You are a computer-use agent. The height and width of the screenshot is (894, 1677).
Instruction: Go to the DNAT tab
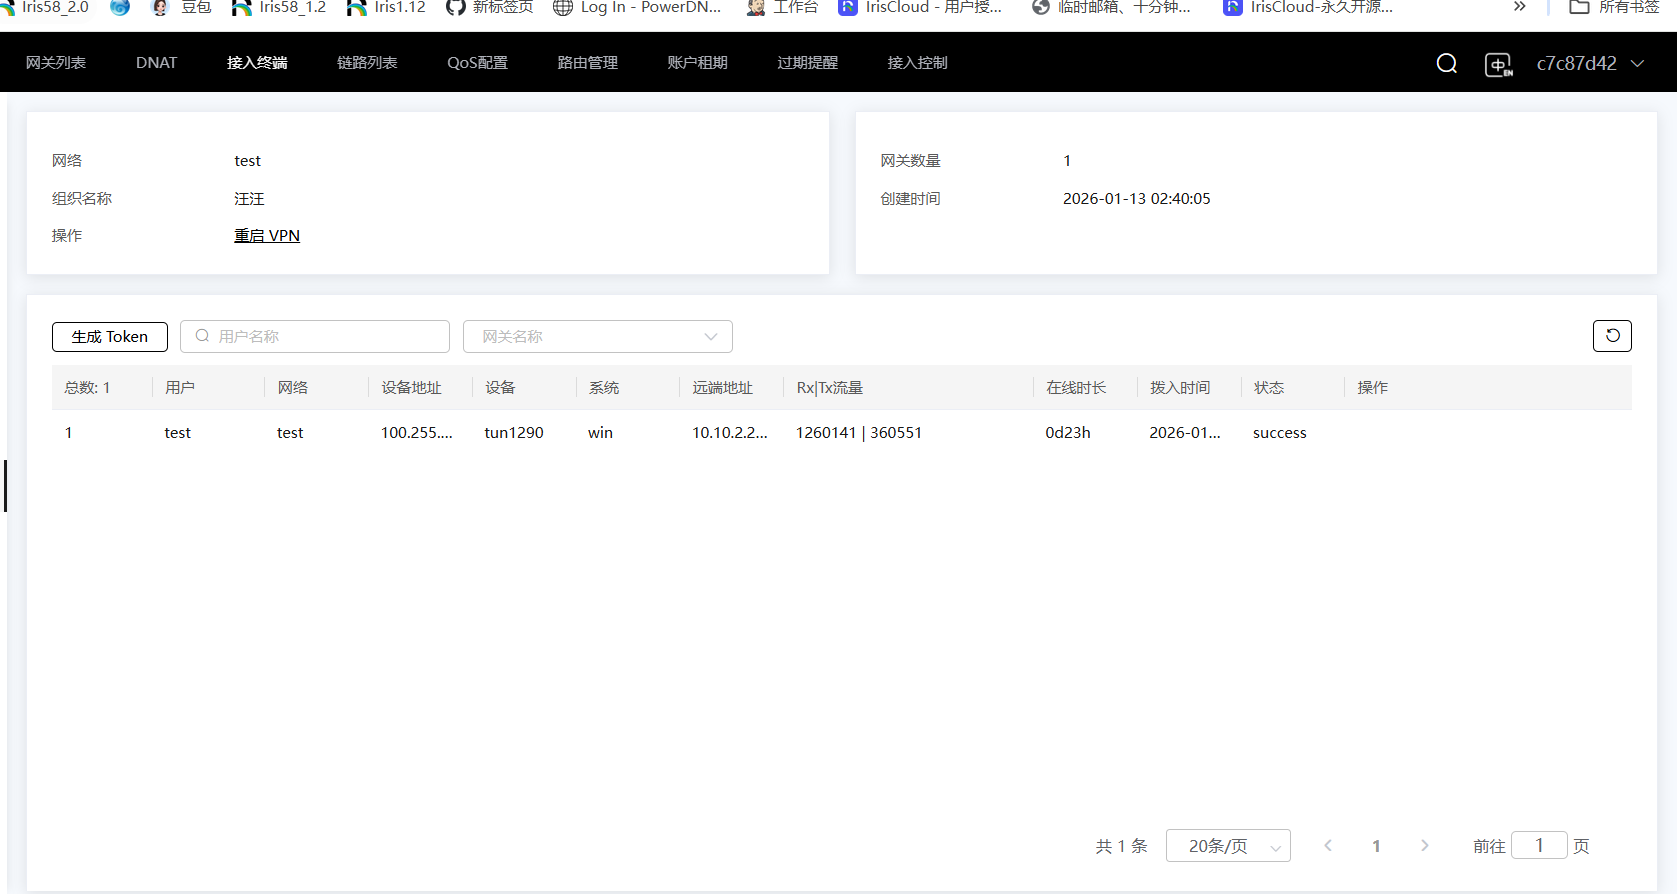[156, 62]
